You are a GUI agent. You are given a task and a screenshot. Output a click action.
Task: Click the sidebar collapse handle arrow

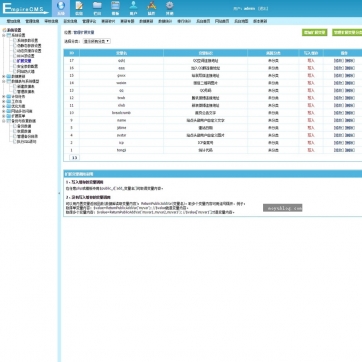point(59,193)
